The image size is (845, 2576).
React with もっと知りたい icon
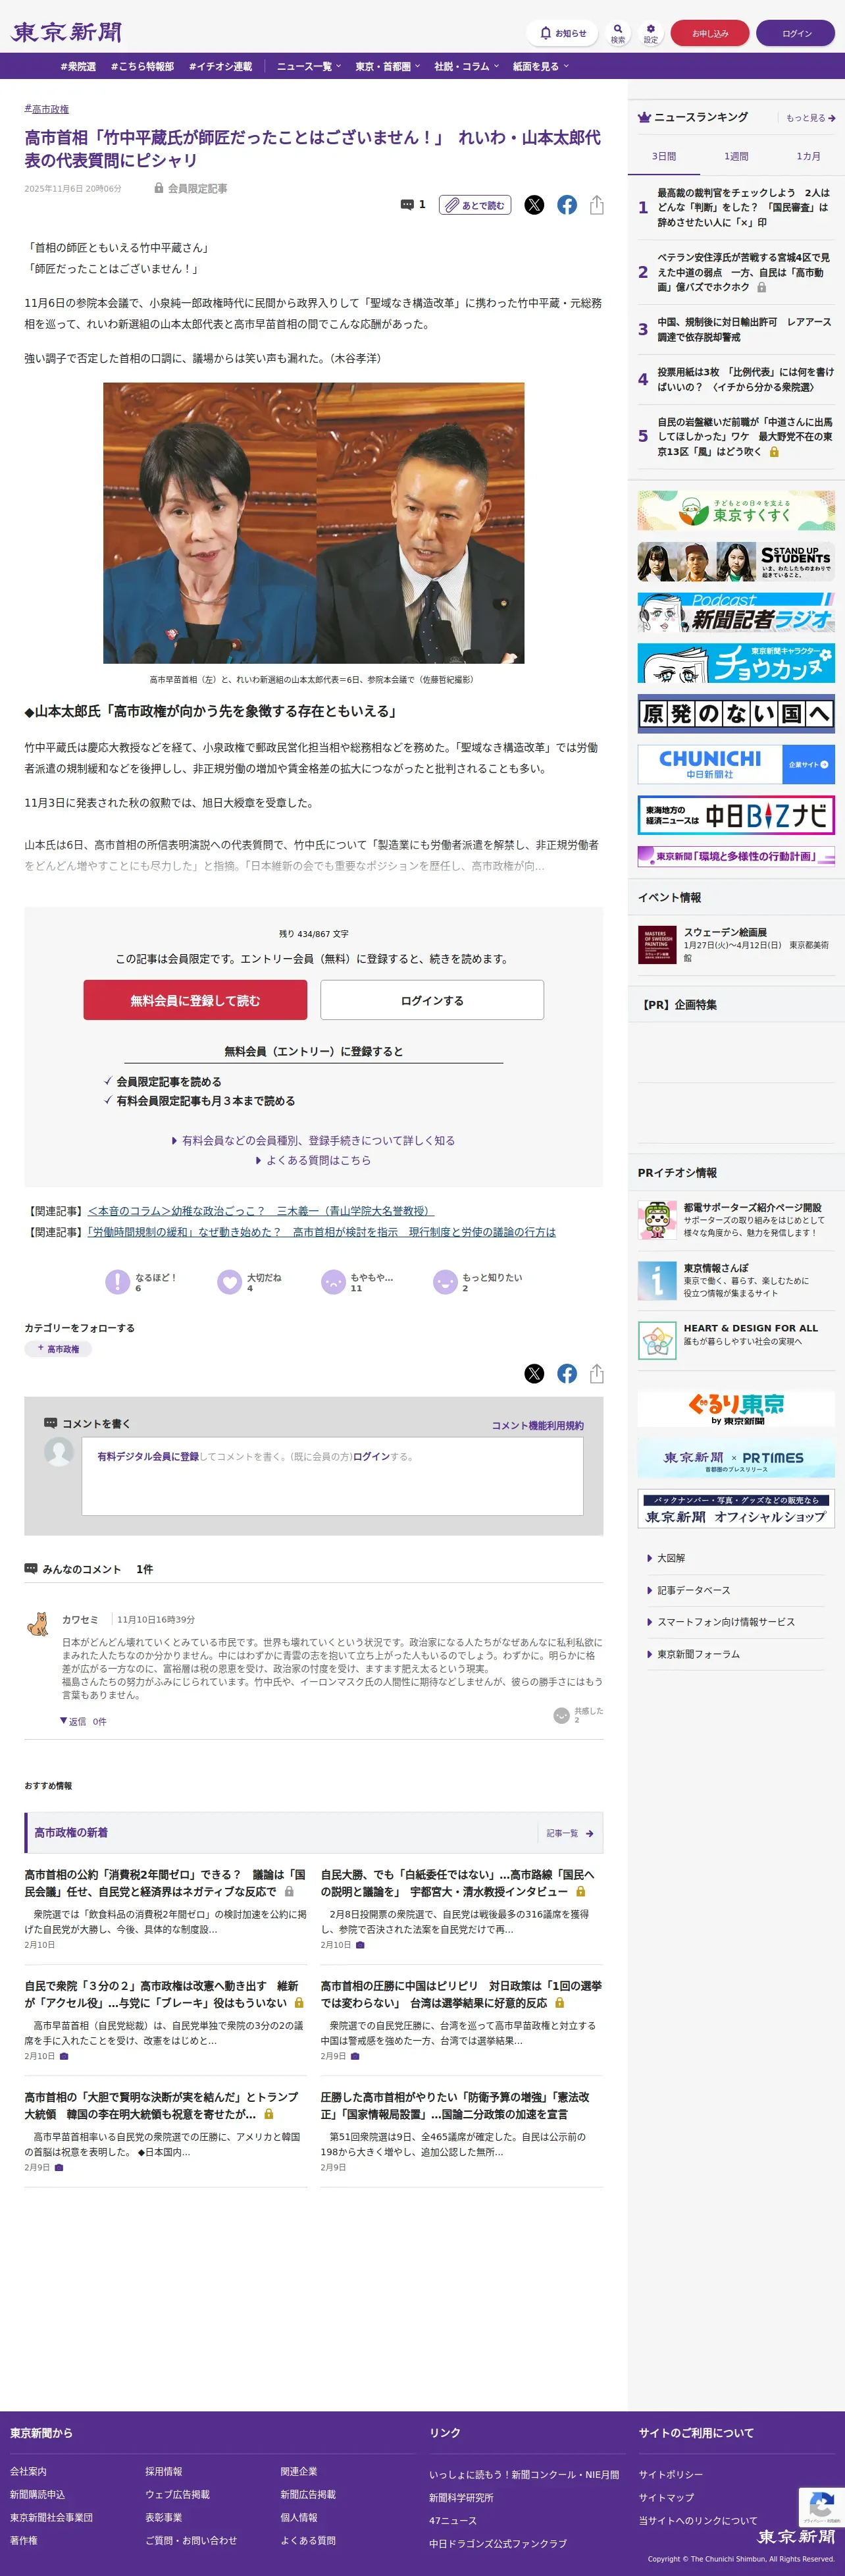coord(445,1282)
